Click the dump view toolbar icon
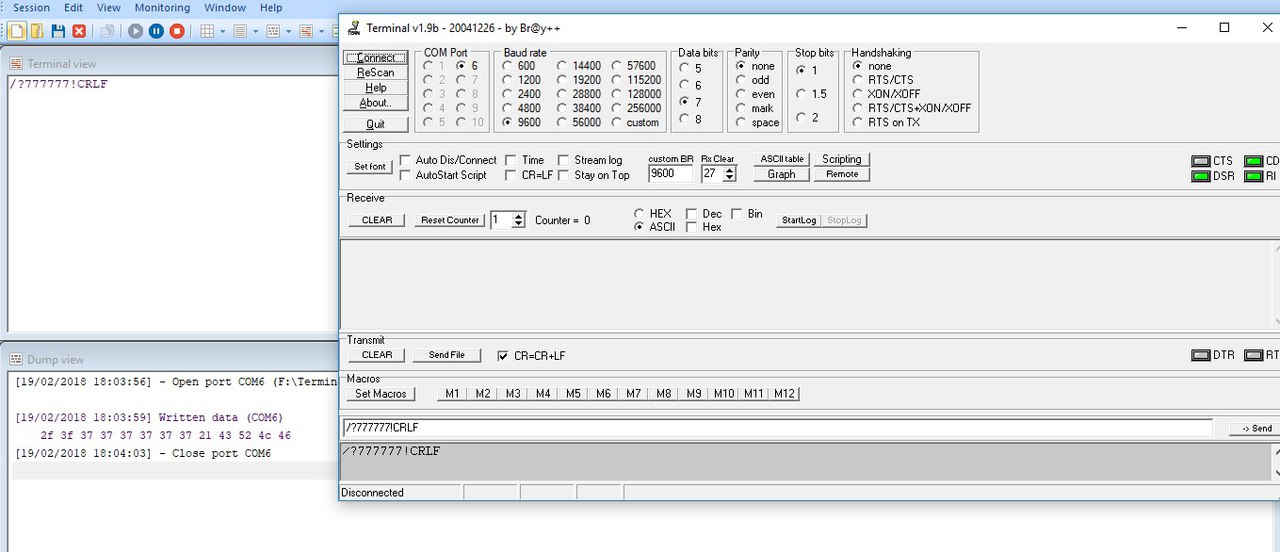 pyautogui.click(x=273, y=31)
